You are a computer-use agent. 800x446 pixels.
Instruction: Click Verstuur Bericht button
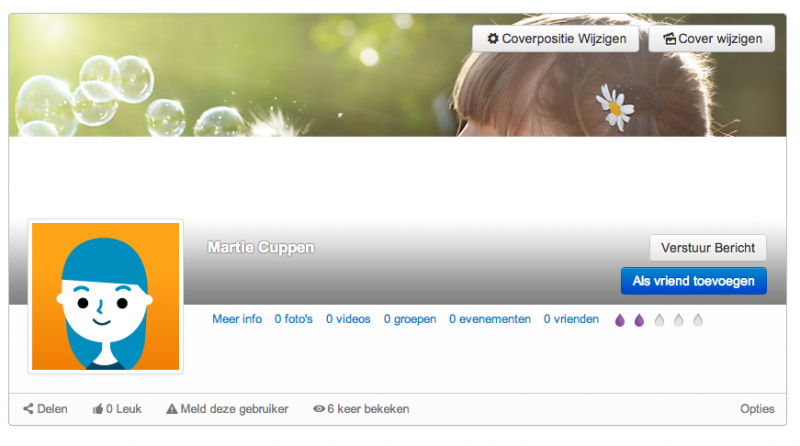(708, 248)
